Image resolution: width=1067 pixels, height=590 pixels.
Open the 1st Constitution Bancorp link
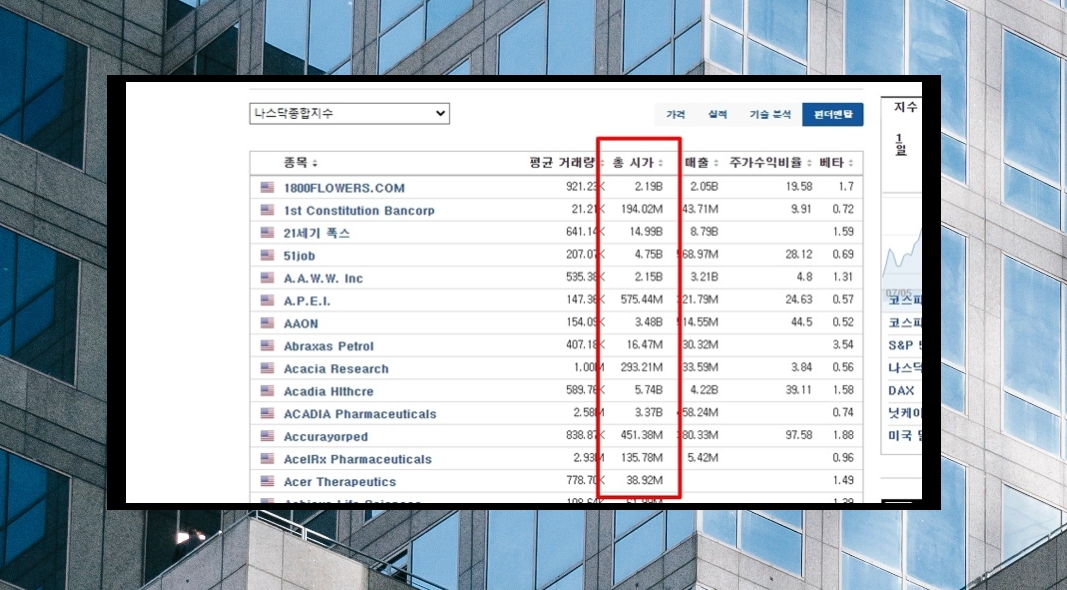coord(359,210)
